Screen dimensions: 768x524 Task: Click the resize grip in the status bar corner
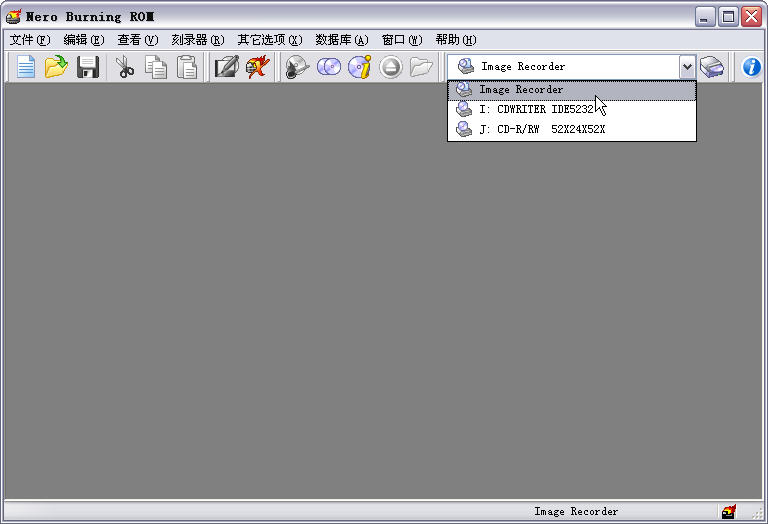pos(758,512)
